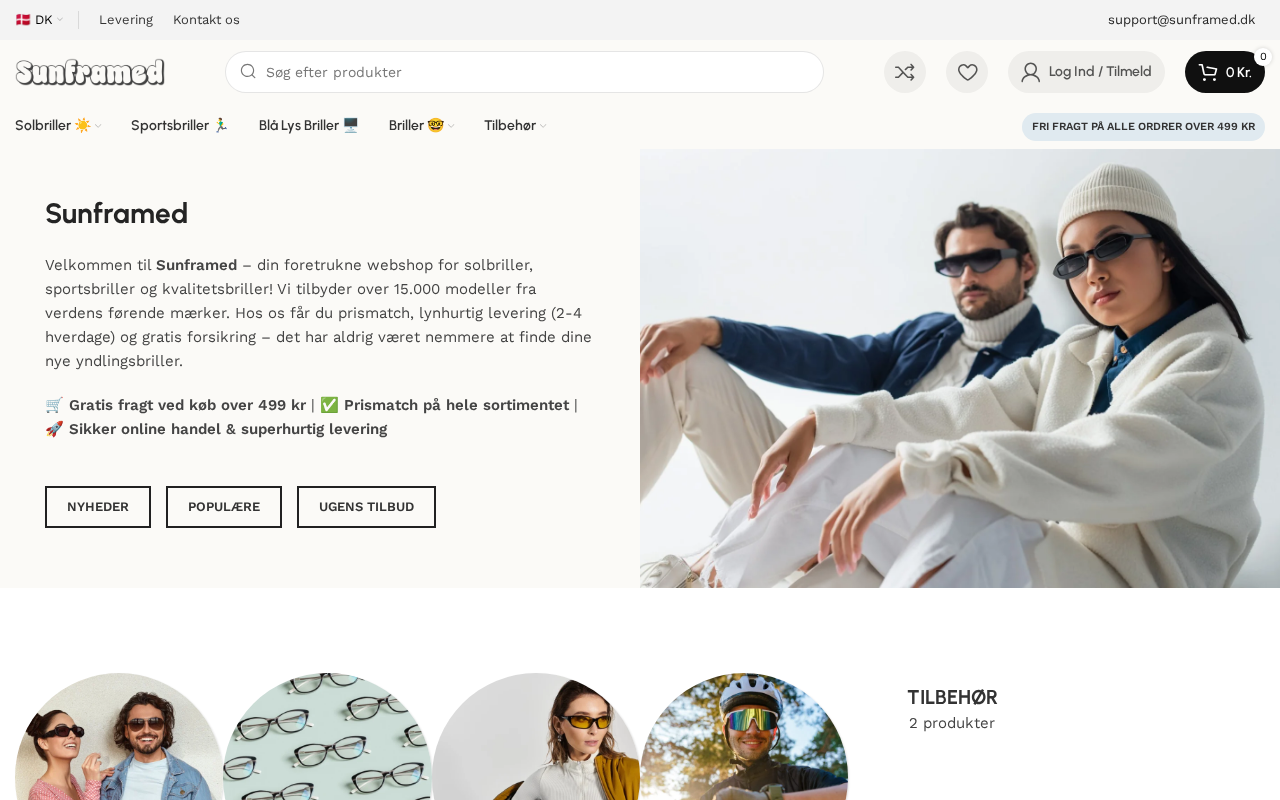
Task: Click Log Ind / Tilmeld
Action: (x=1086, y=72)
